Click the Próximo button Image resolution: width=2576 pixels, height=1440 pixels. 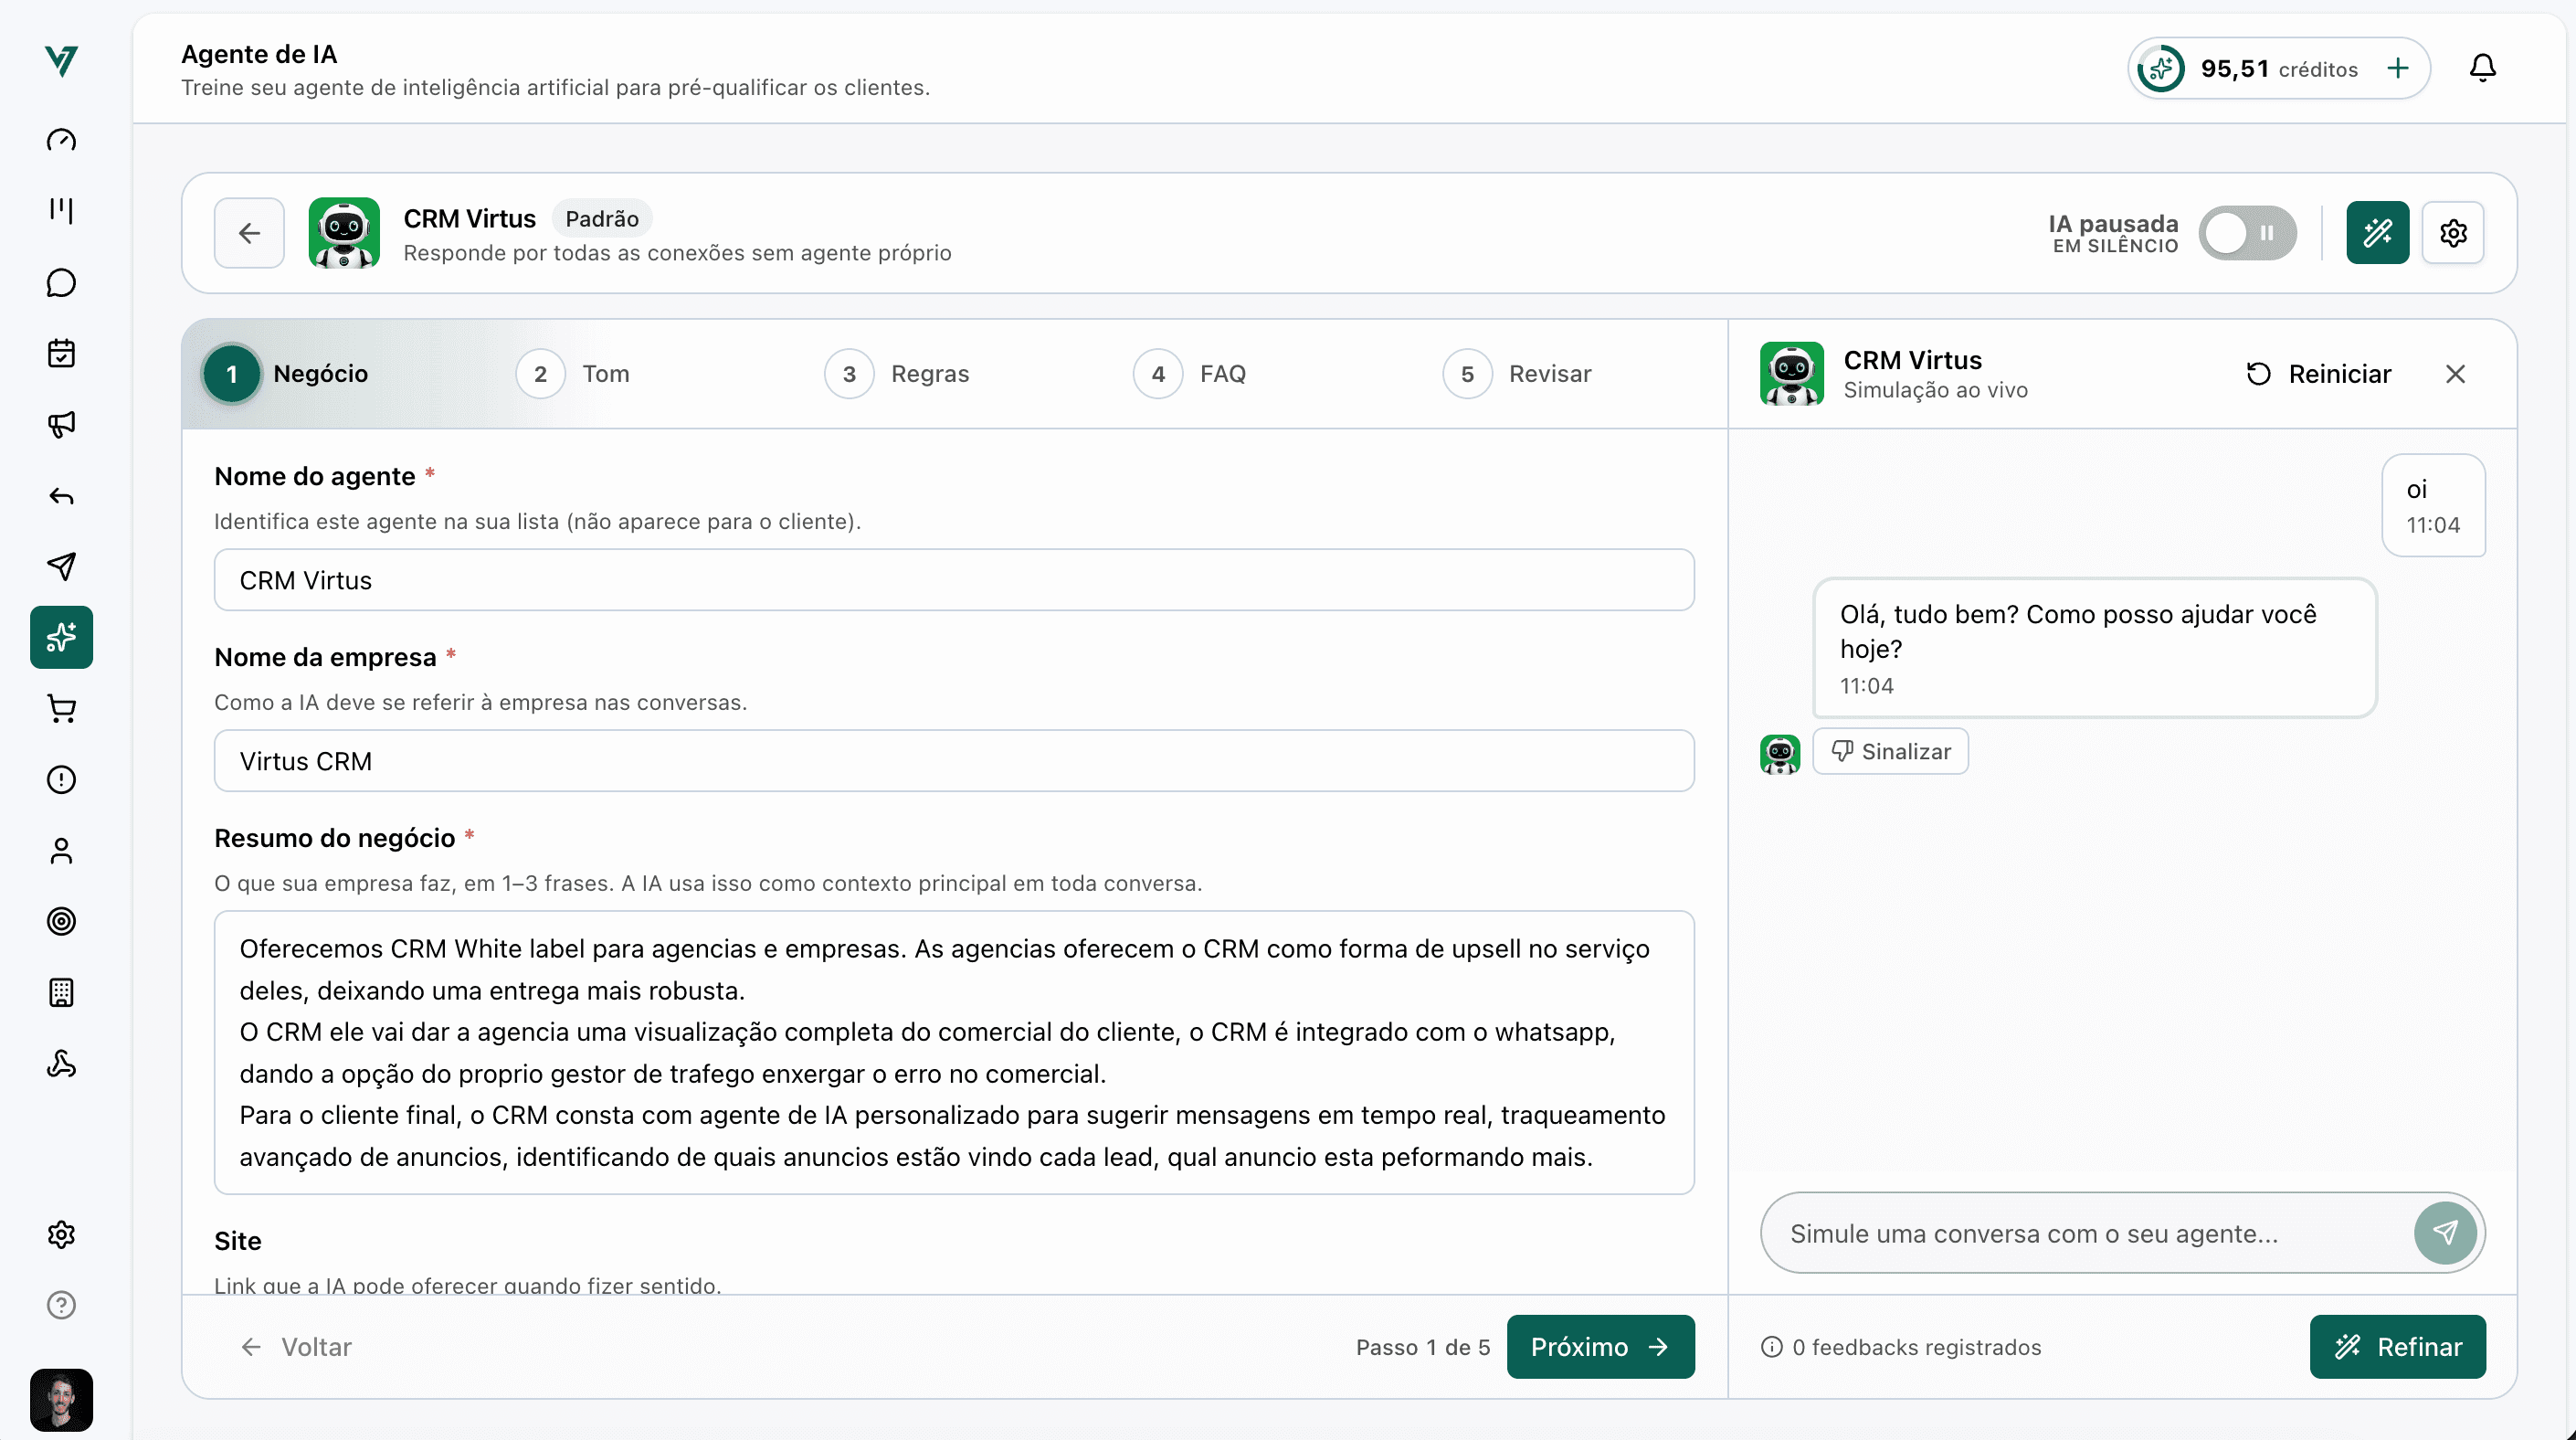(1600, 1346)
